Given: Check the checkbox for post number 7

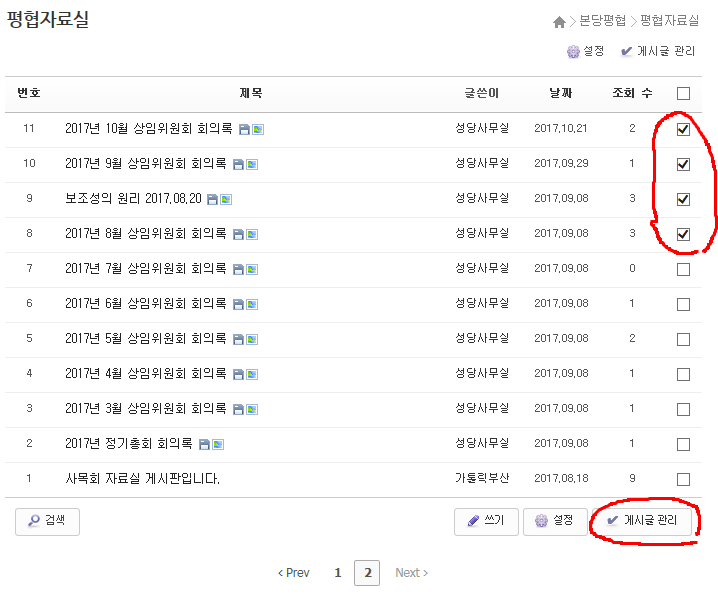Looking at the screenshot, I should [x=683, y=269].
